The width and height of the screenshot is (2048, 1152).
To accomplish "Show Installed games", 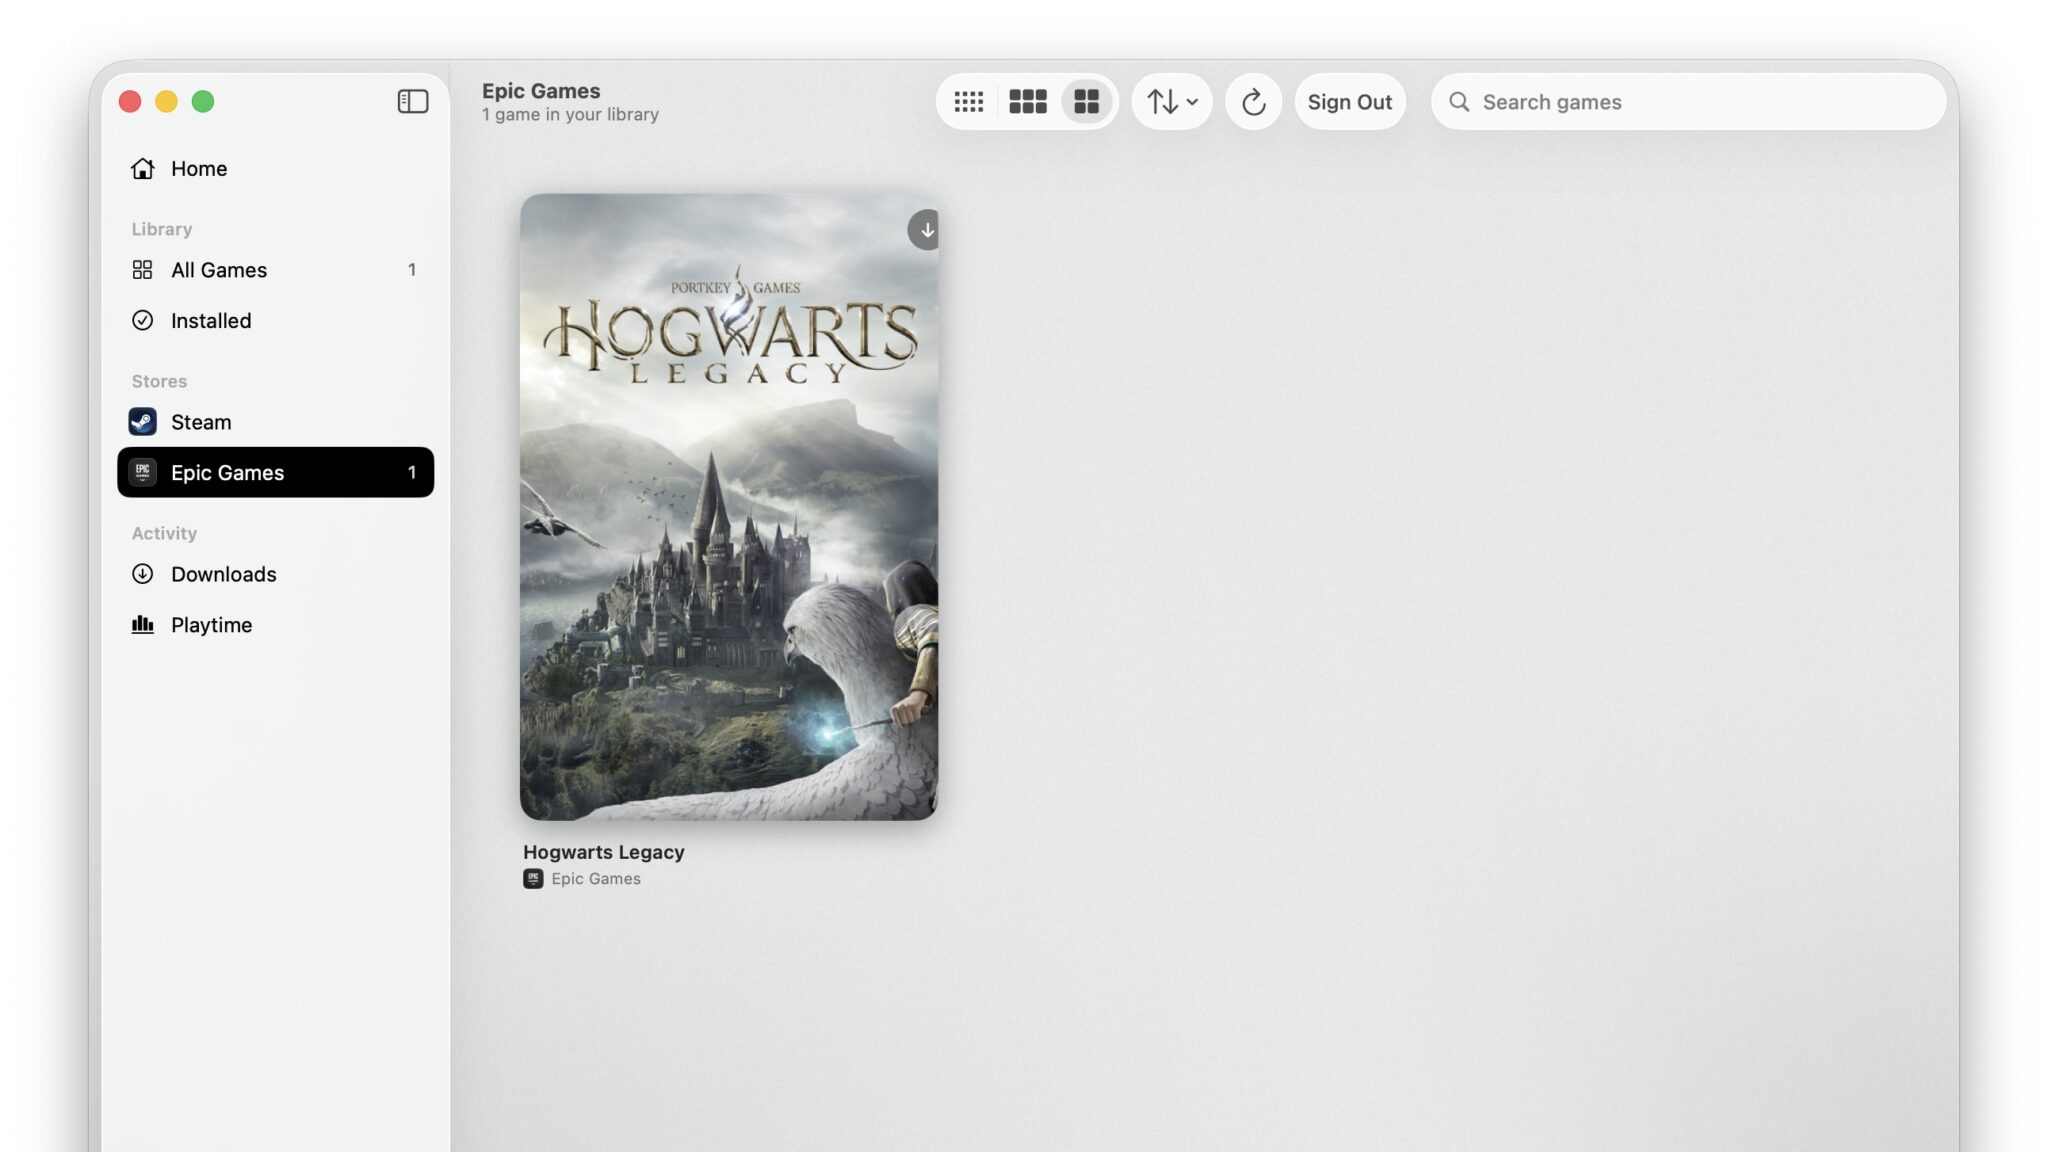I will (x=276, y=321).
